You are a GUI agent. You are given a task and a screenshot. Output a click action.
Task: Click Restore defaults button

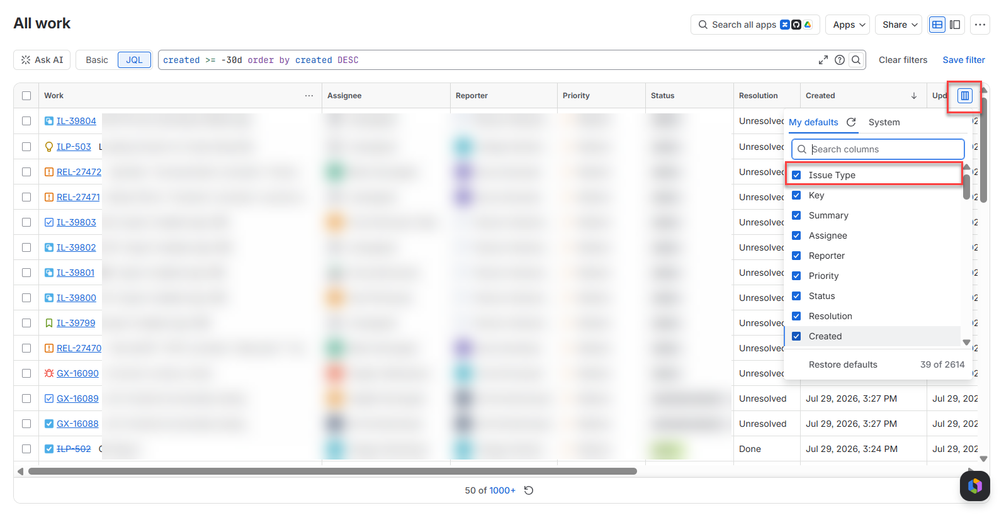point(842,365)
